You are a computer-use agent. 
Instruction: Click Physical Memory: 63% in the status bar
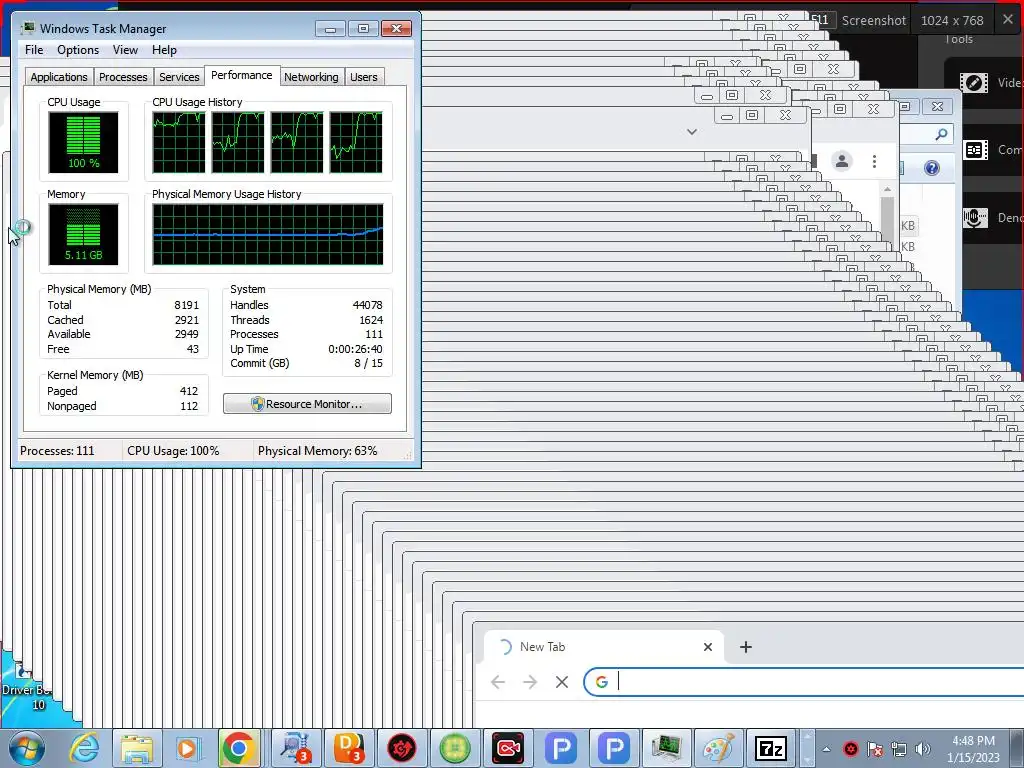[x=317, y=451]
